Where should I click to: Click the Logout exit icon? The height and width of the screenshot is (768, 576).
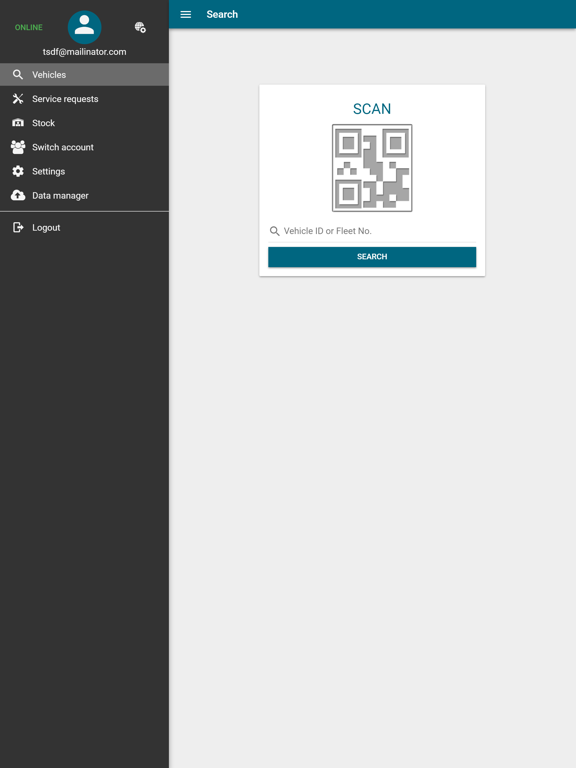click(x=18, y=227)
